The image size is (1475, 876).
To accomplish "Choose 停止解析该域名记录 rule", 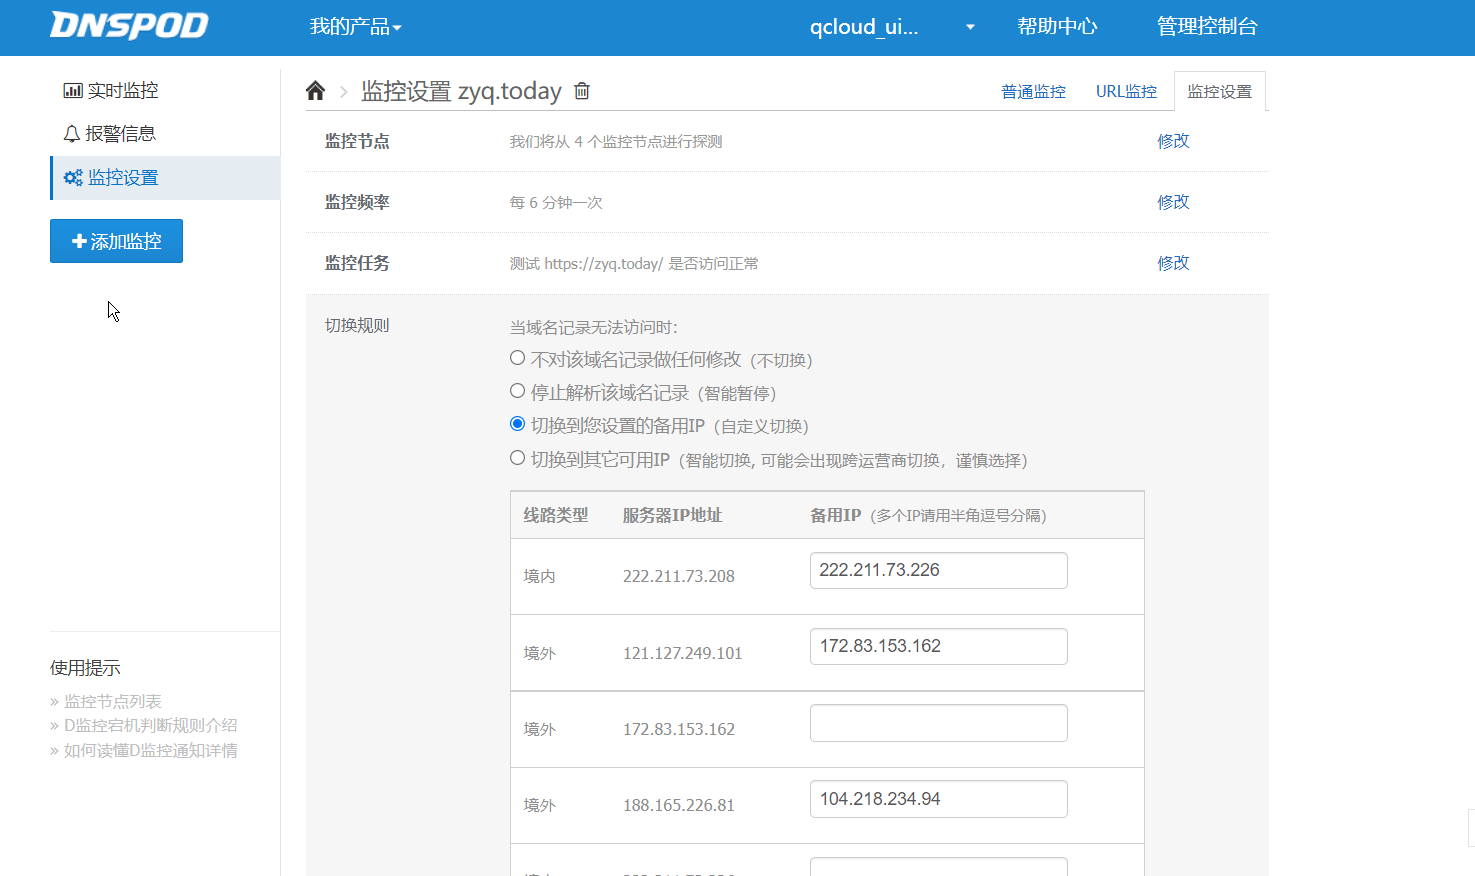I will click(517, 390).
